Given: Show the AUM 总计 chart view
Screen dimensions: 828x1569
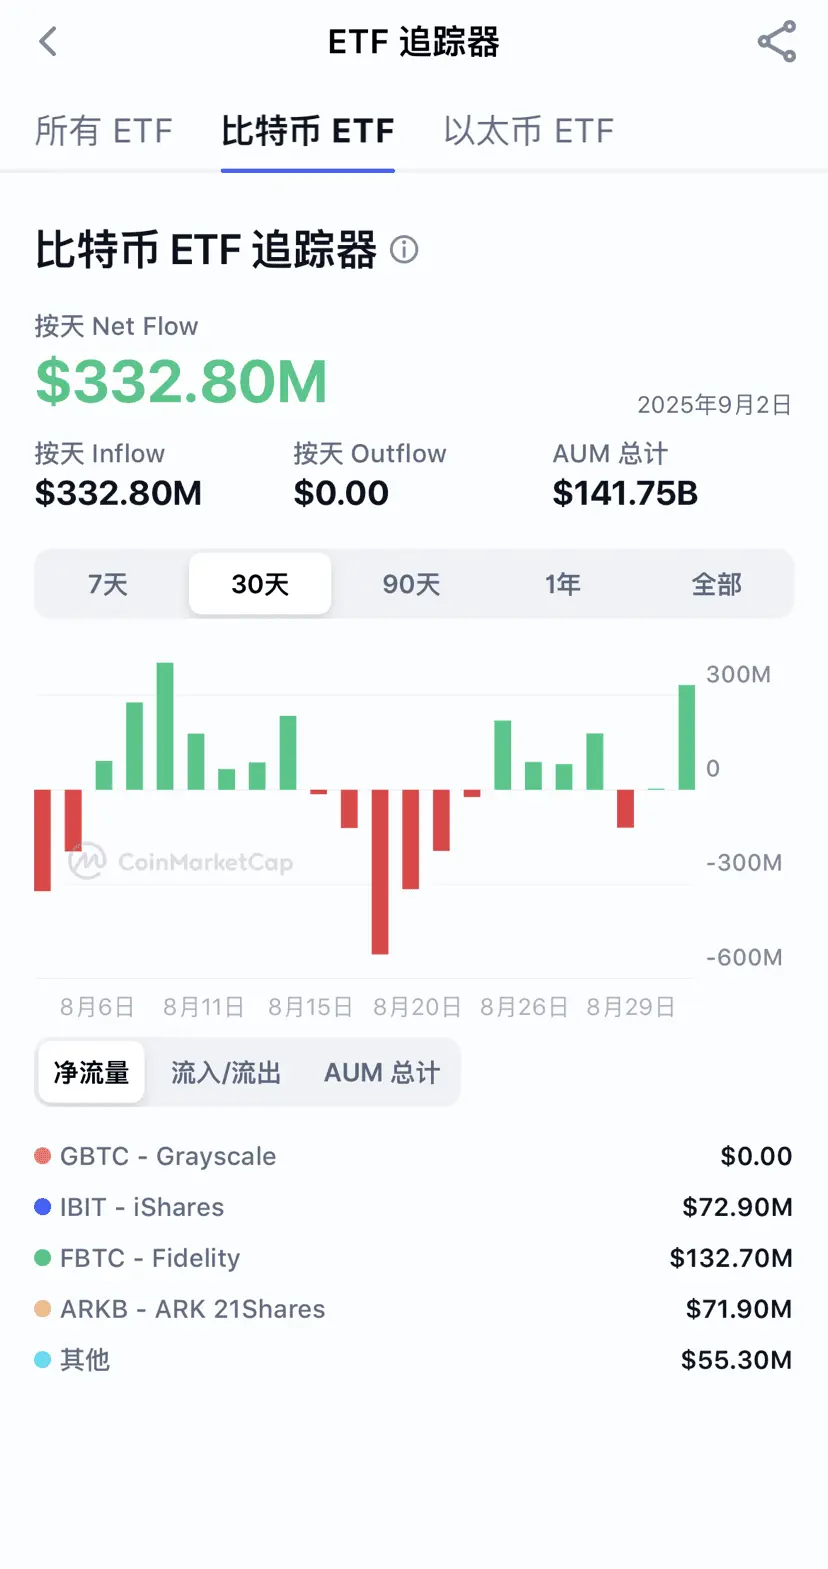Looking at the screenshot, I should click(382, 1073).
